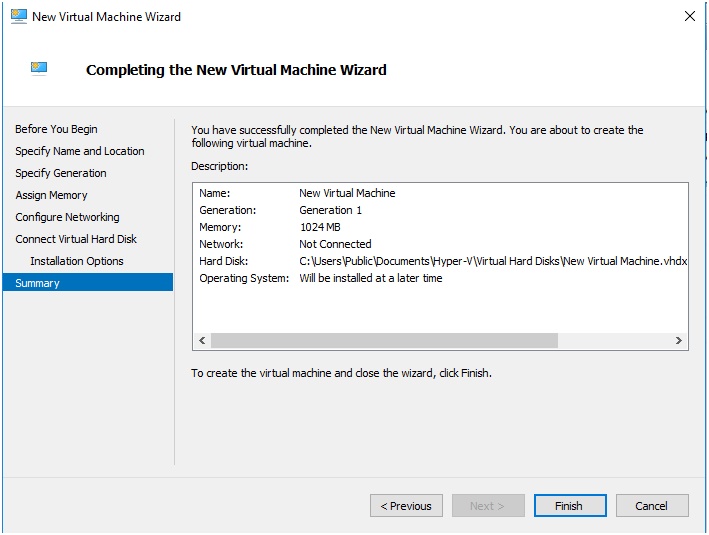The height and width of the screenshot is (535, 709).
Task: Click the 'Completing the New Virtual Machine Wizard' heading
Action: point(236,70)
